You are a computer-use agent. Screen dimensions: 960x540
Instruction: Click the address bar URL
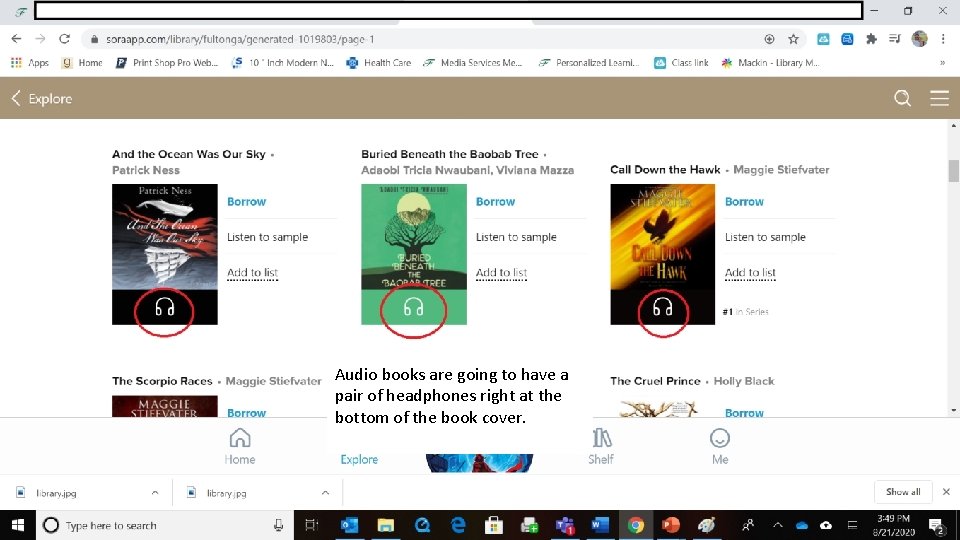(240, 39)
